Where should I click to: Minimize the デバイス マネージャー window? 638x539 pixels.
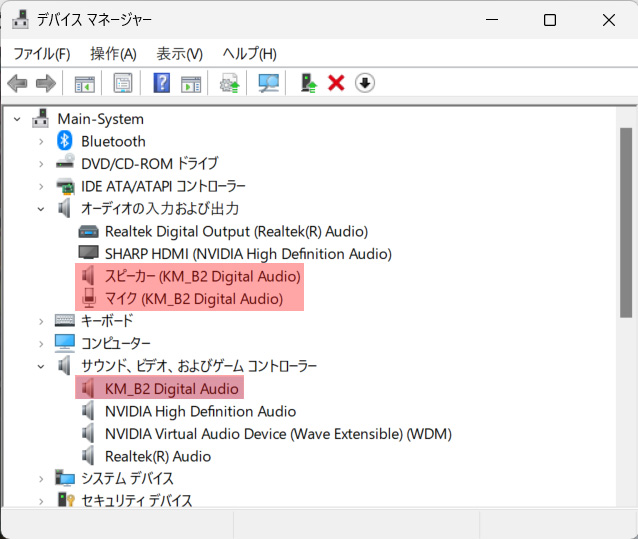(492, 20)
